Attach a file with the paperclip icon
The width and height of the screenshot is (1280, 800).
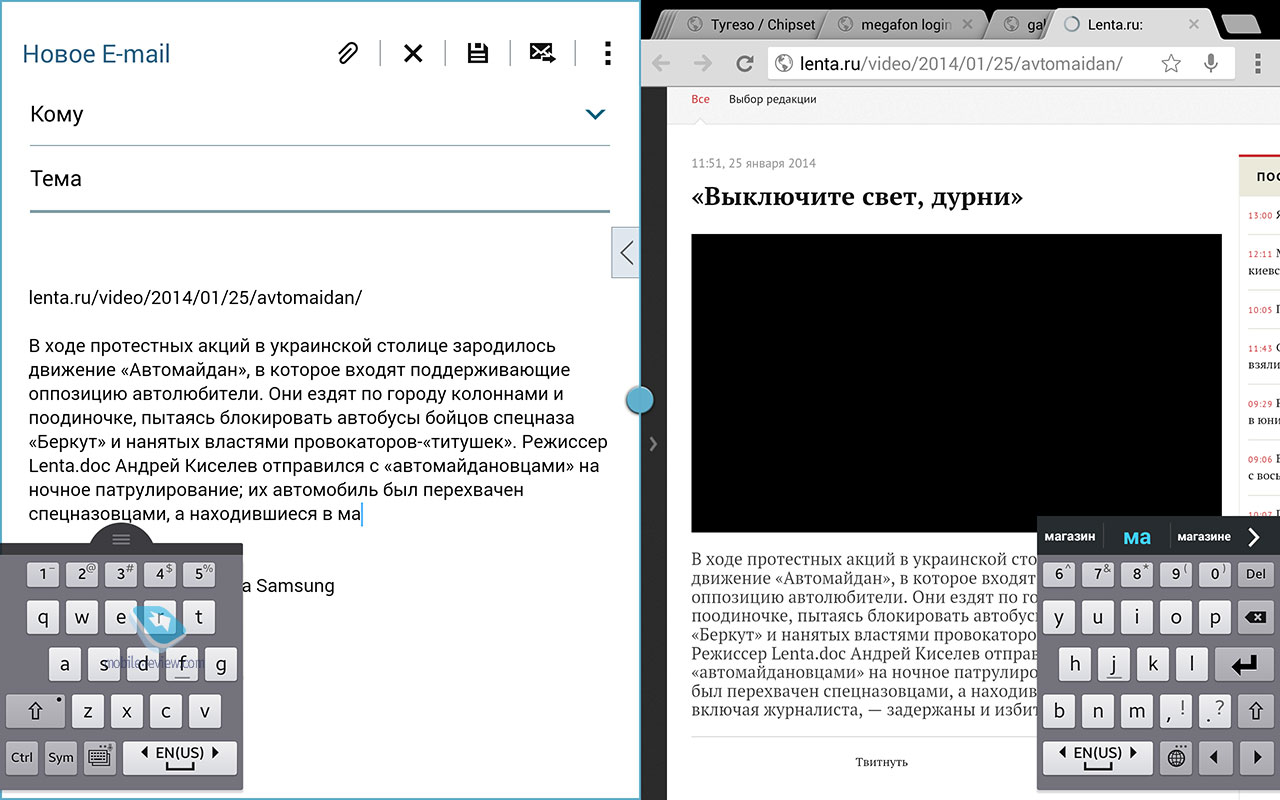(x=347, y=54)
